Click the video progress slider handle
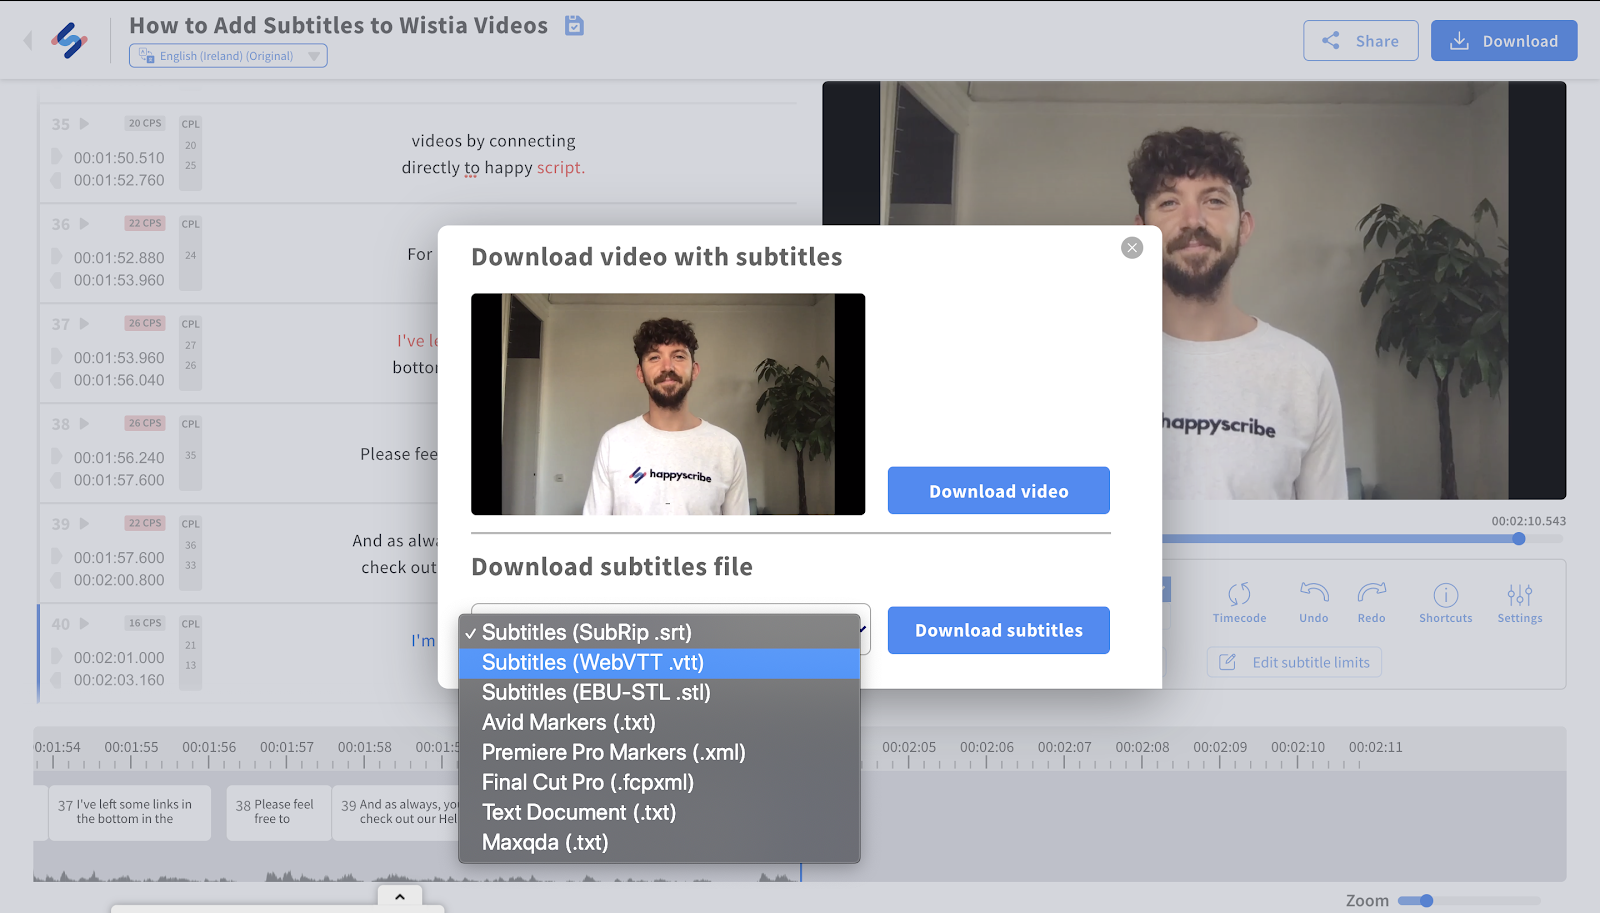1600x913 pixels. point(1519,539)
